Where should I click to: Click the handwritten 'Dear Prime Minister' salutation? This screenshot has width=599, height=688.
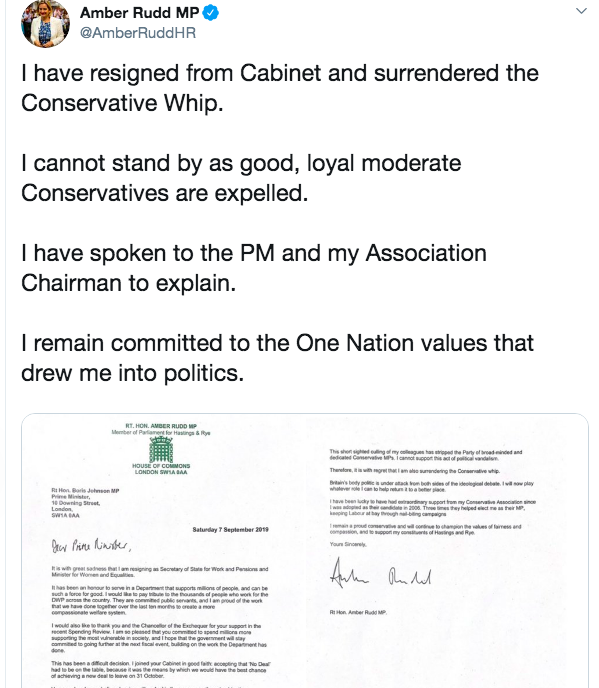coord(91,545)
